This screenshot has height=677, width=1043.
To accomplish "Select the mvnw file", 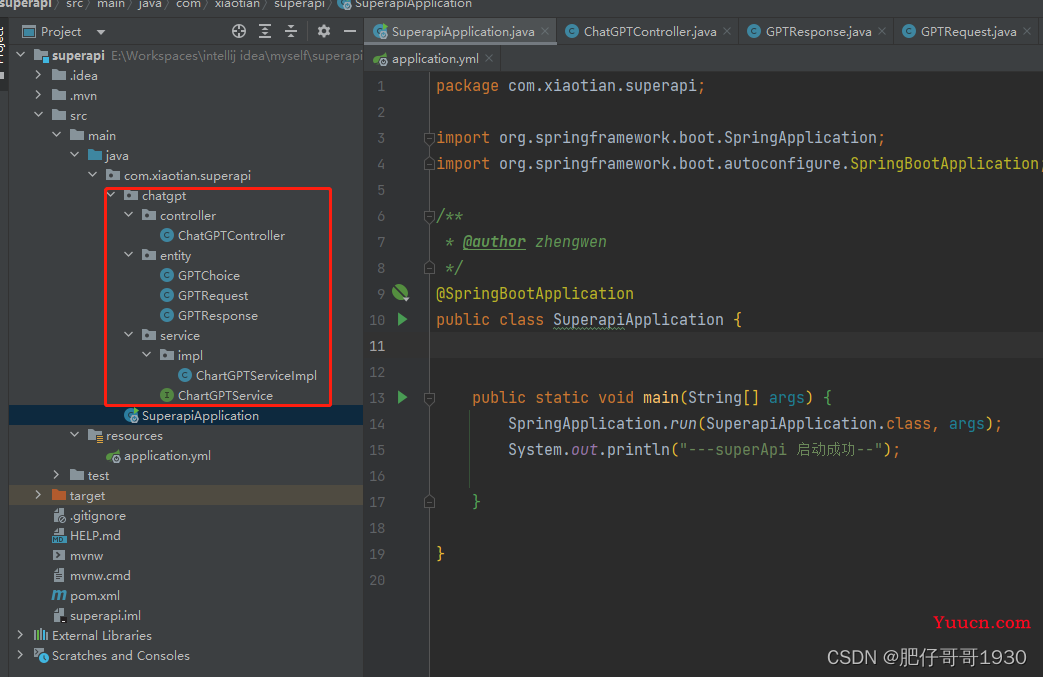I will pyautogui.click(x=86, y=555).
